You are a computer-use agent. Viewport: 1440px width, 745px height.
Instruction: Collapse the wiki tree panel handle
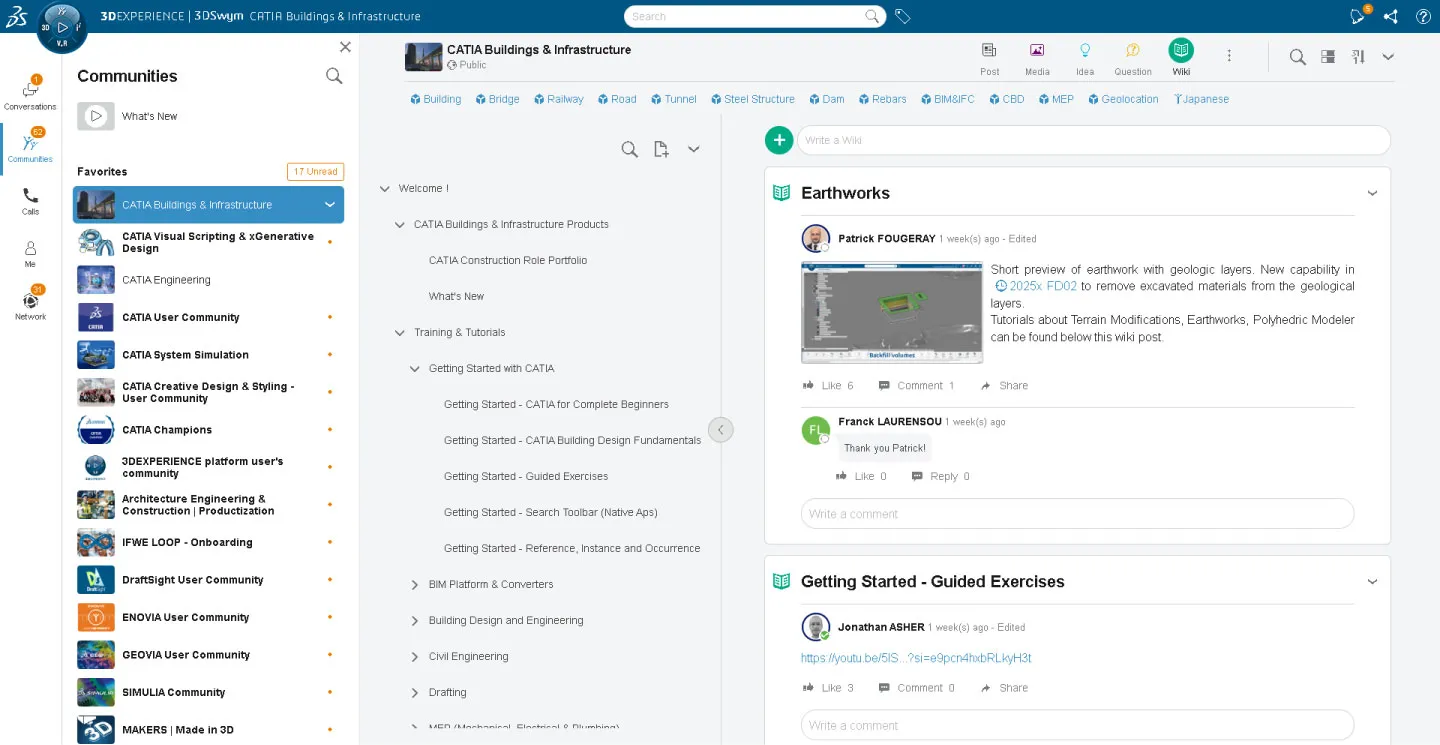click(x=720, y=430)
